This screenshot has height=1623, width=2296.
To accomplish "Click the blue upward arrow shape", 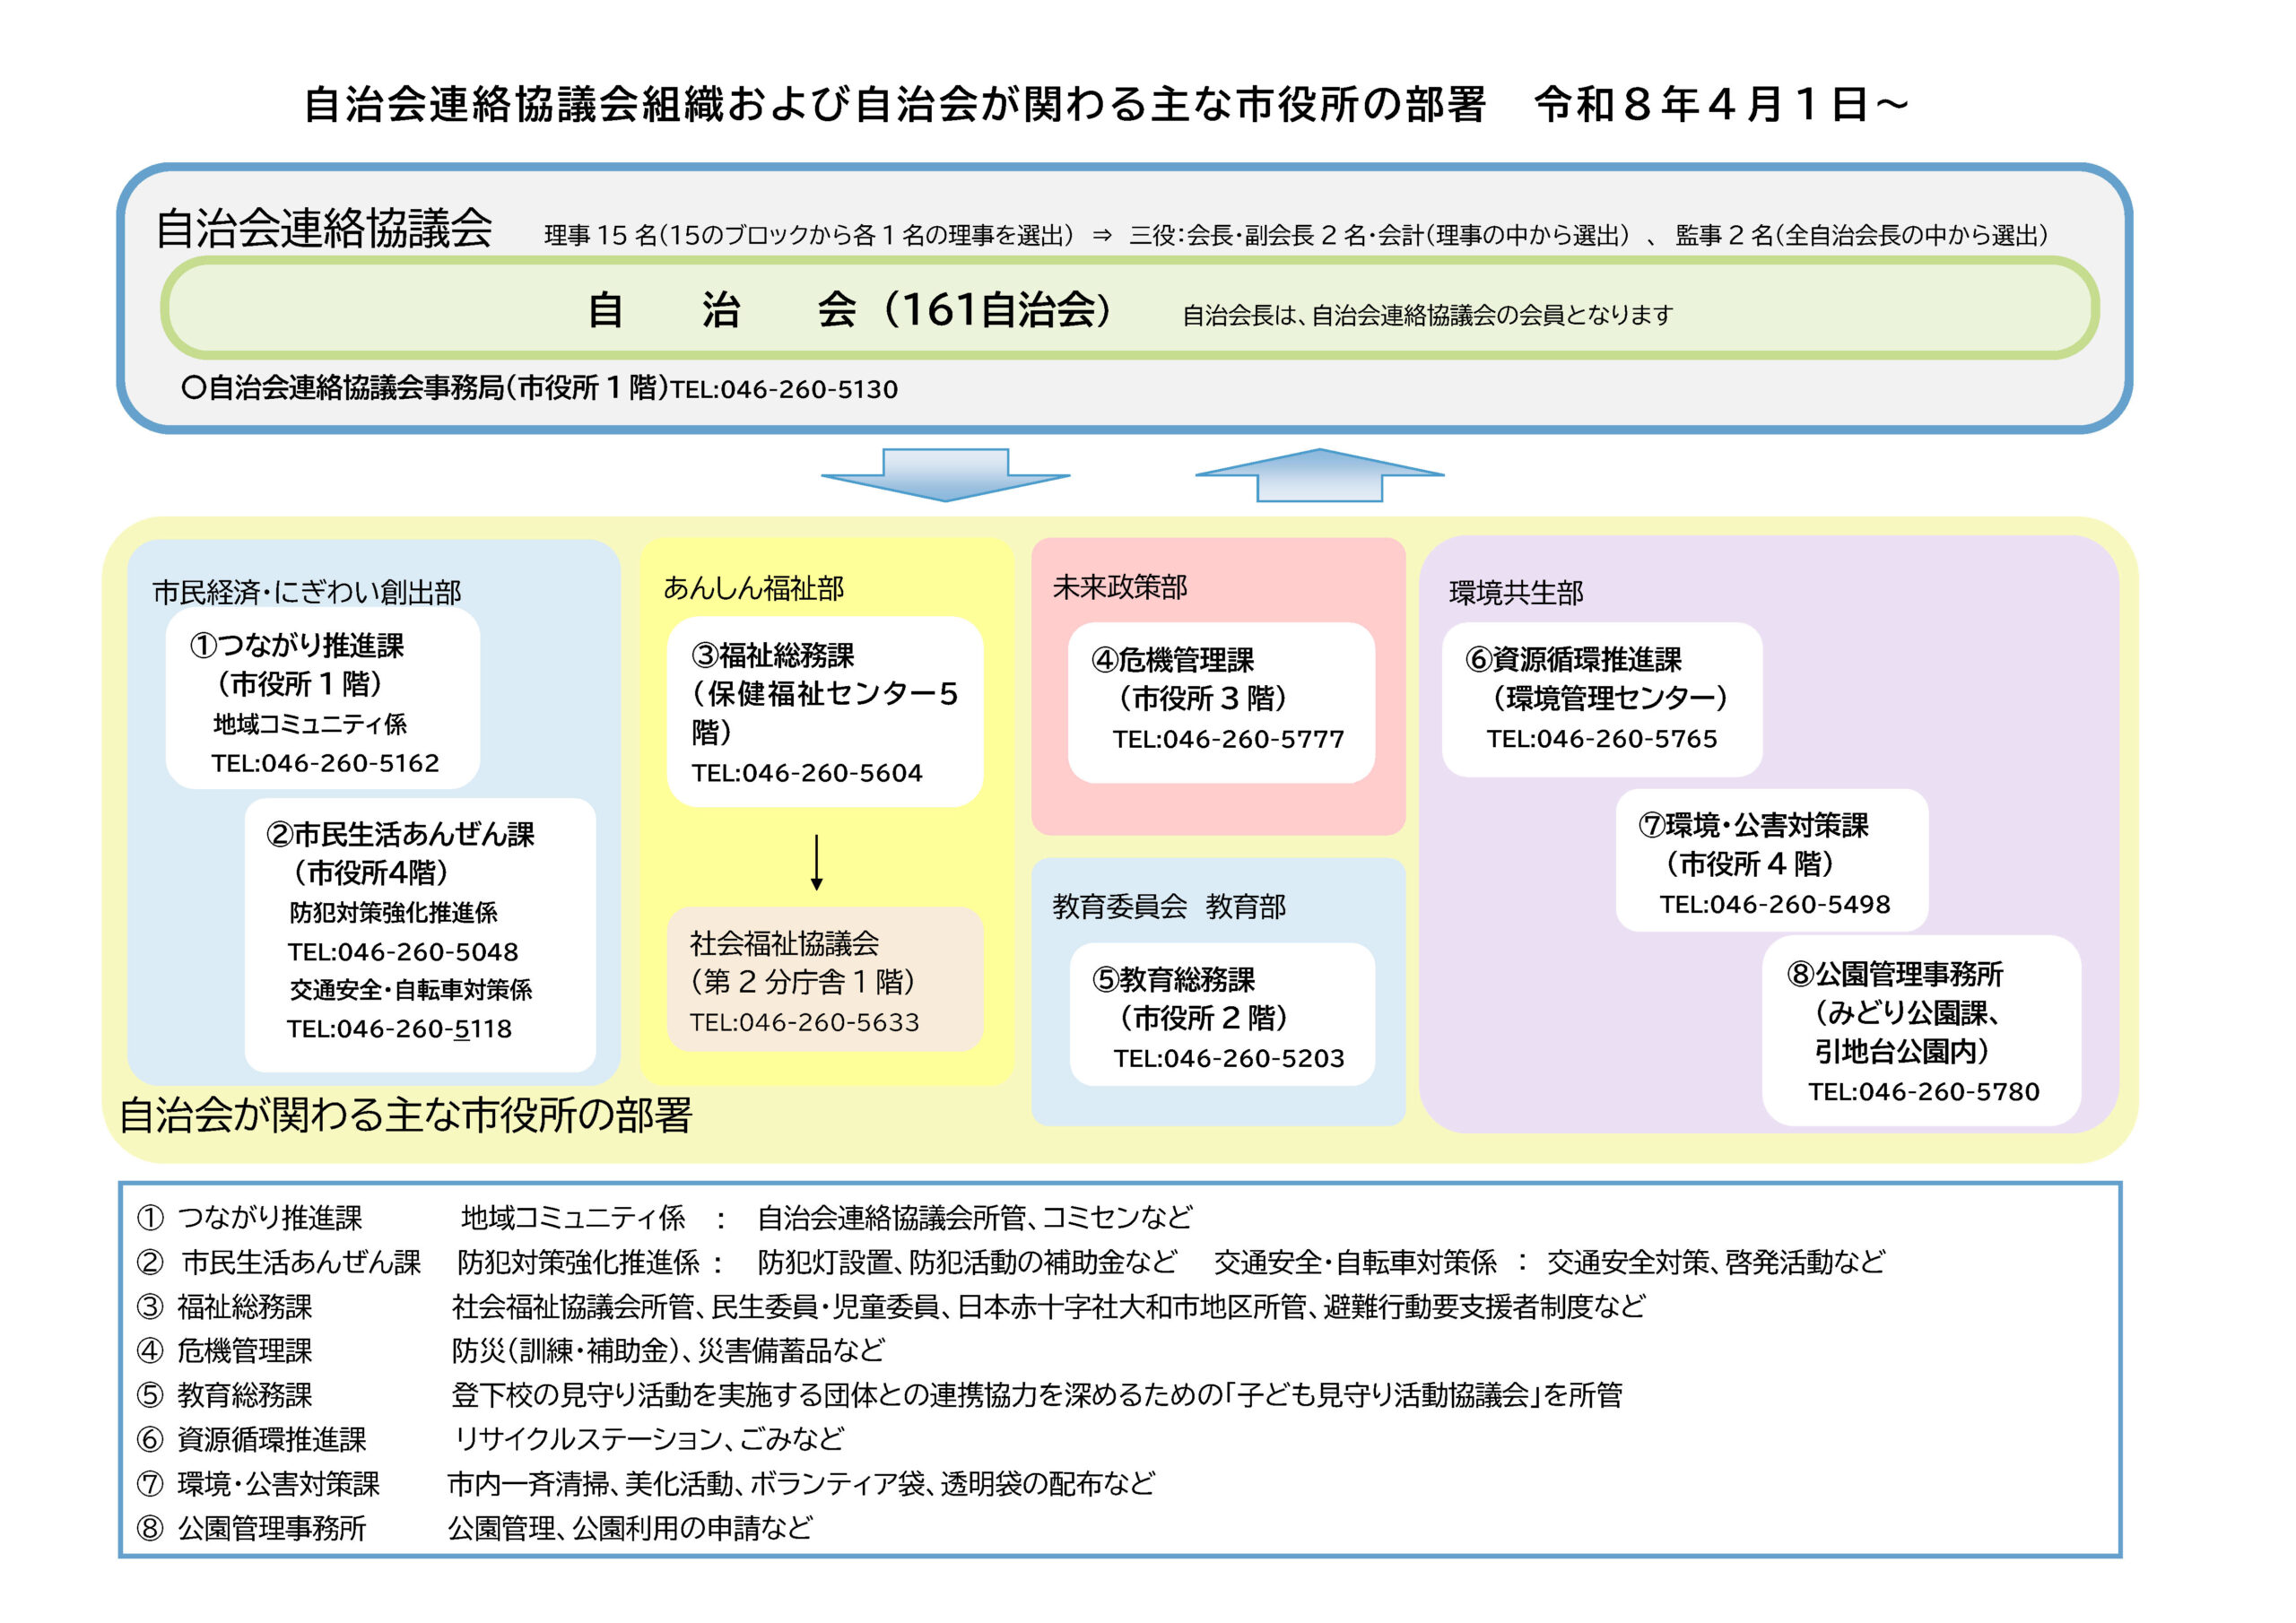I will 1319,475.
